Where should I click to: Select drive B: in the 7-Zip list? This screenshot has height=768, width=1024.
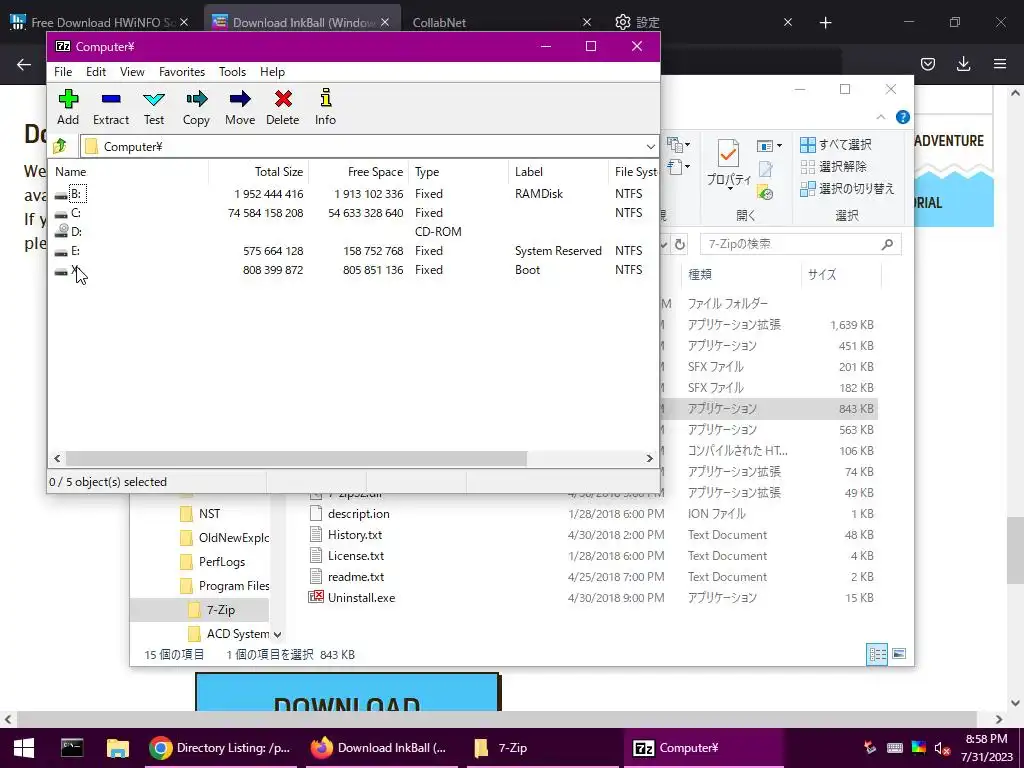(x=76, y=194)
